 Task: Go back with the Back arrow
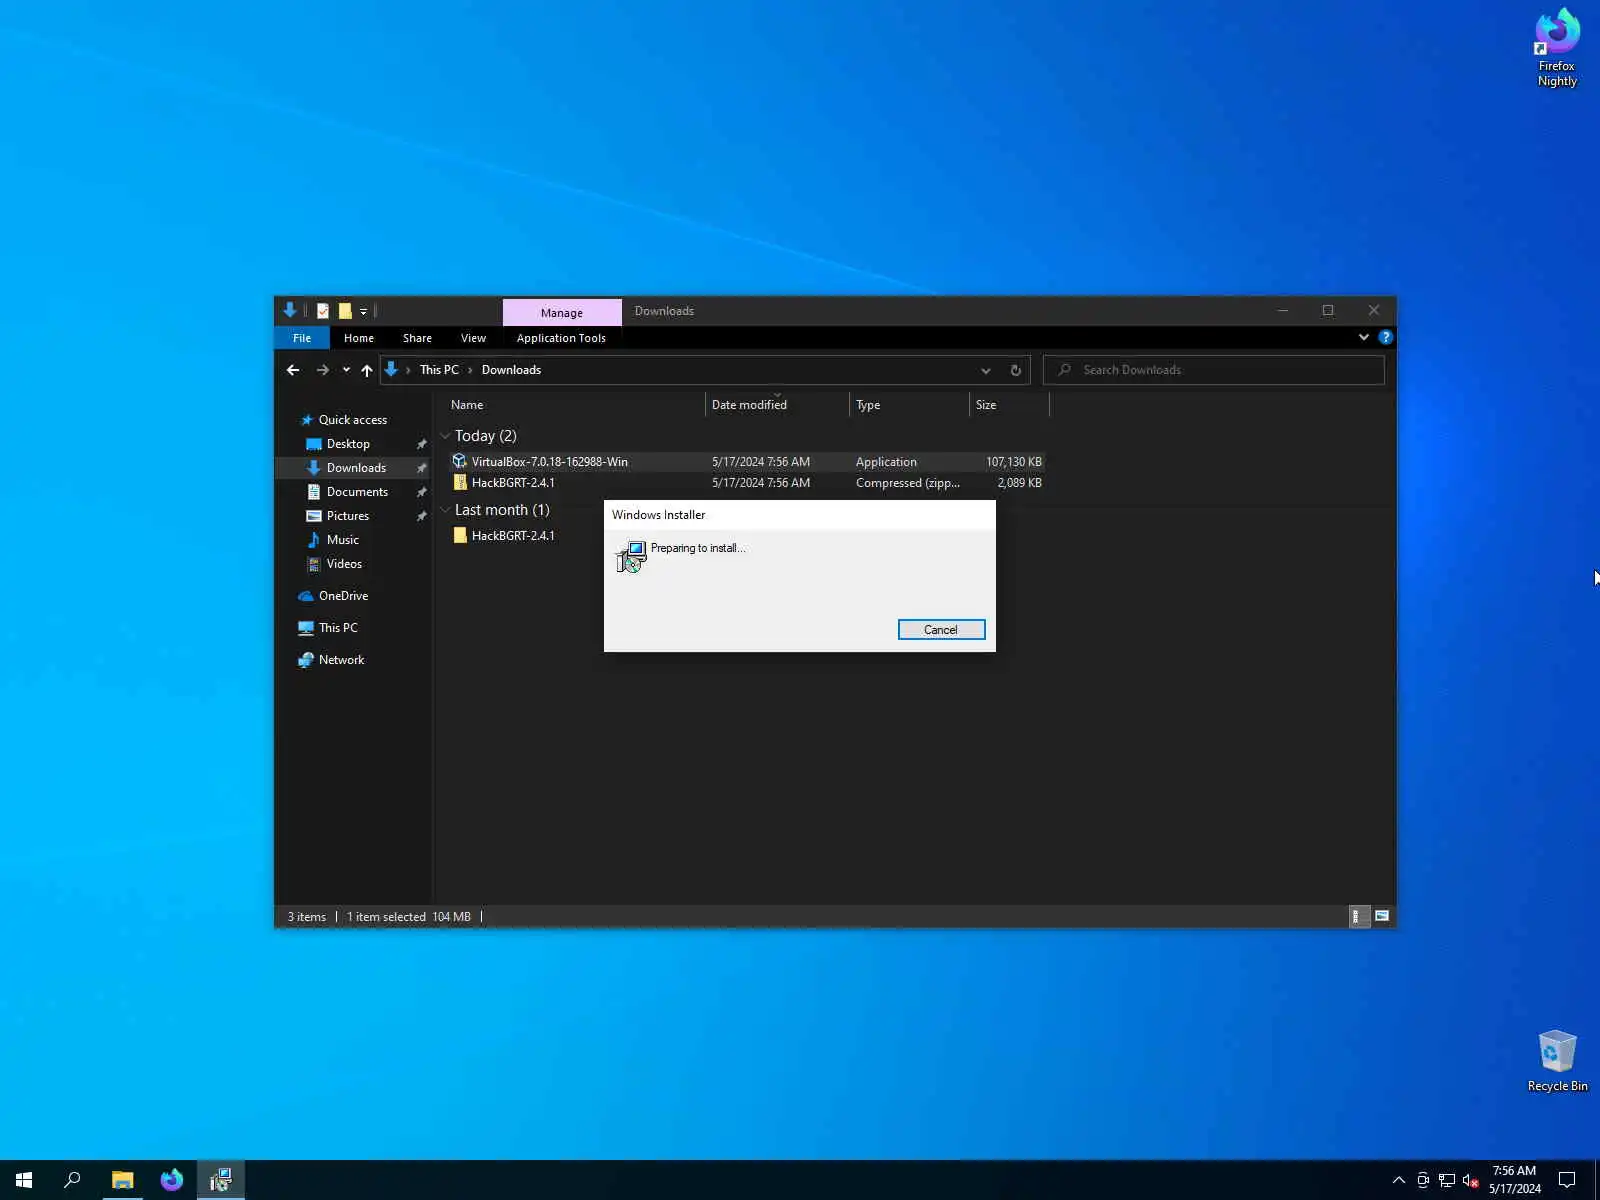pyautogui.click(x=293, y=370)
